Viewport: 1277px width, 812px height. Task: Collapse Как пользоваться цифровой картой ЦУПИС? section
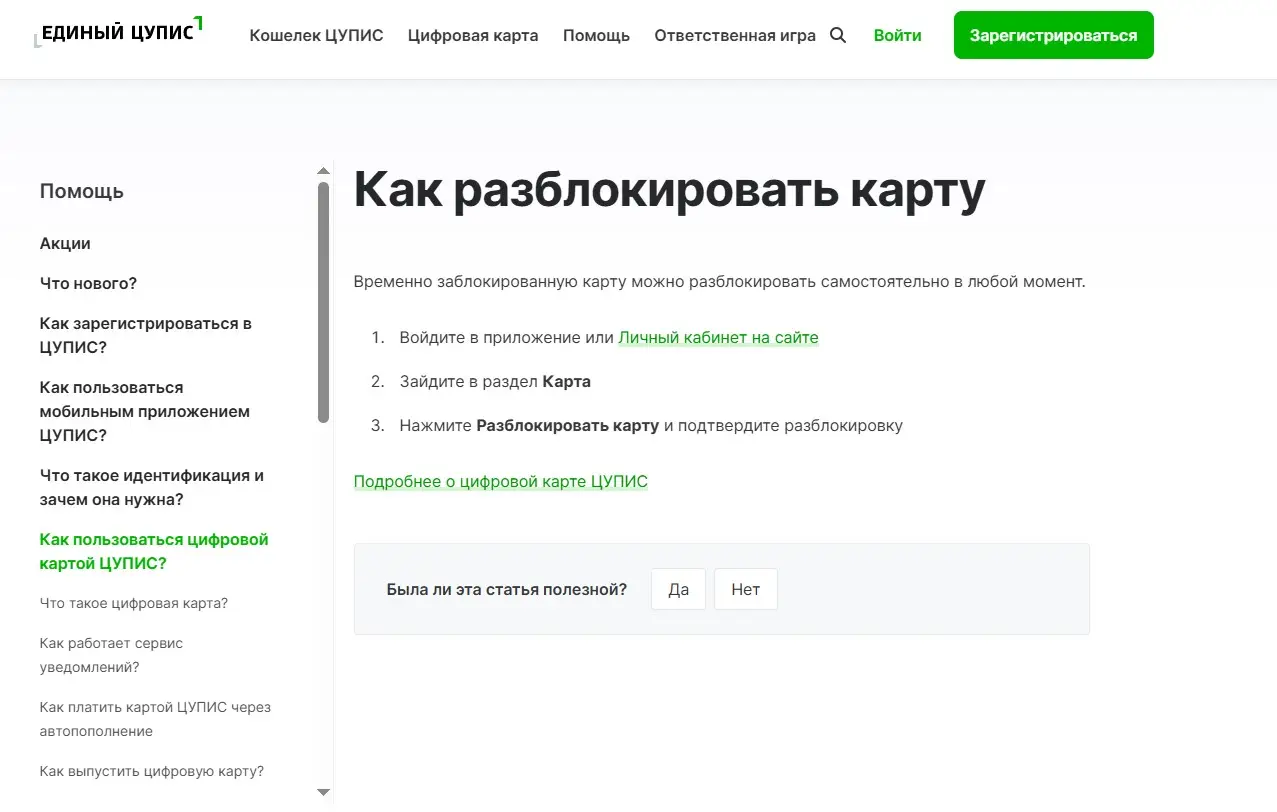coord(154,552)
